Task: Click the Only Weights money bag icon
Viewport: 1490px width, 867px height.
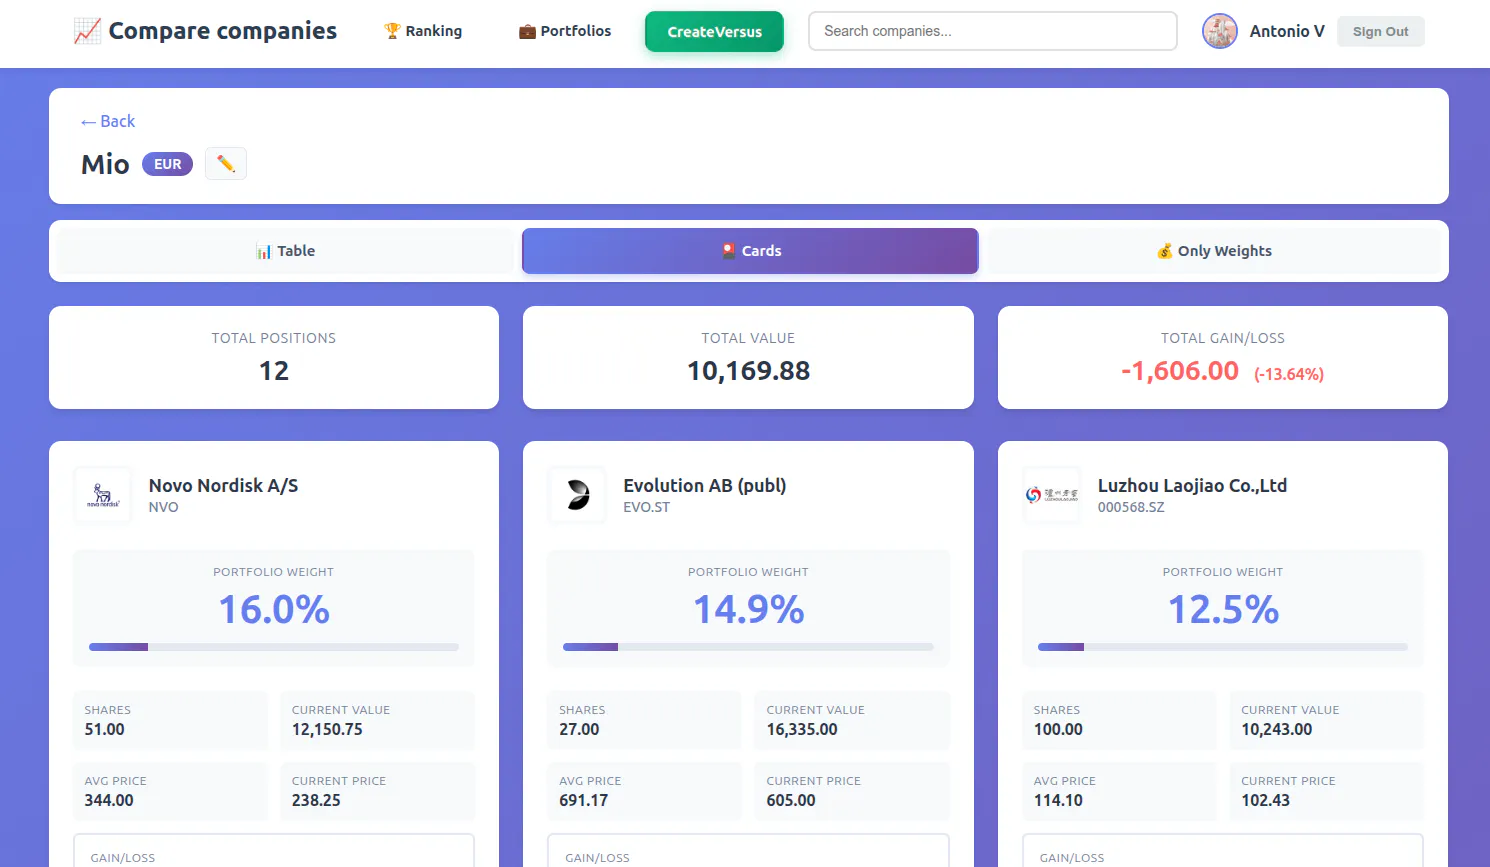Action: 1165,251
